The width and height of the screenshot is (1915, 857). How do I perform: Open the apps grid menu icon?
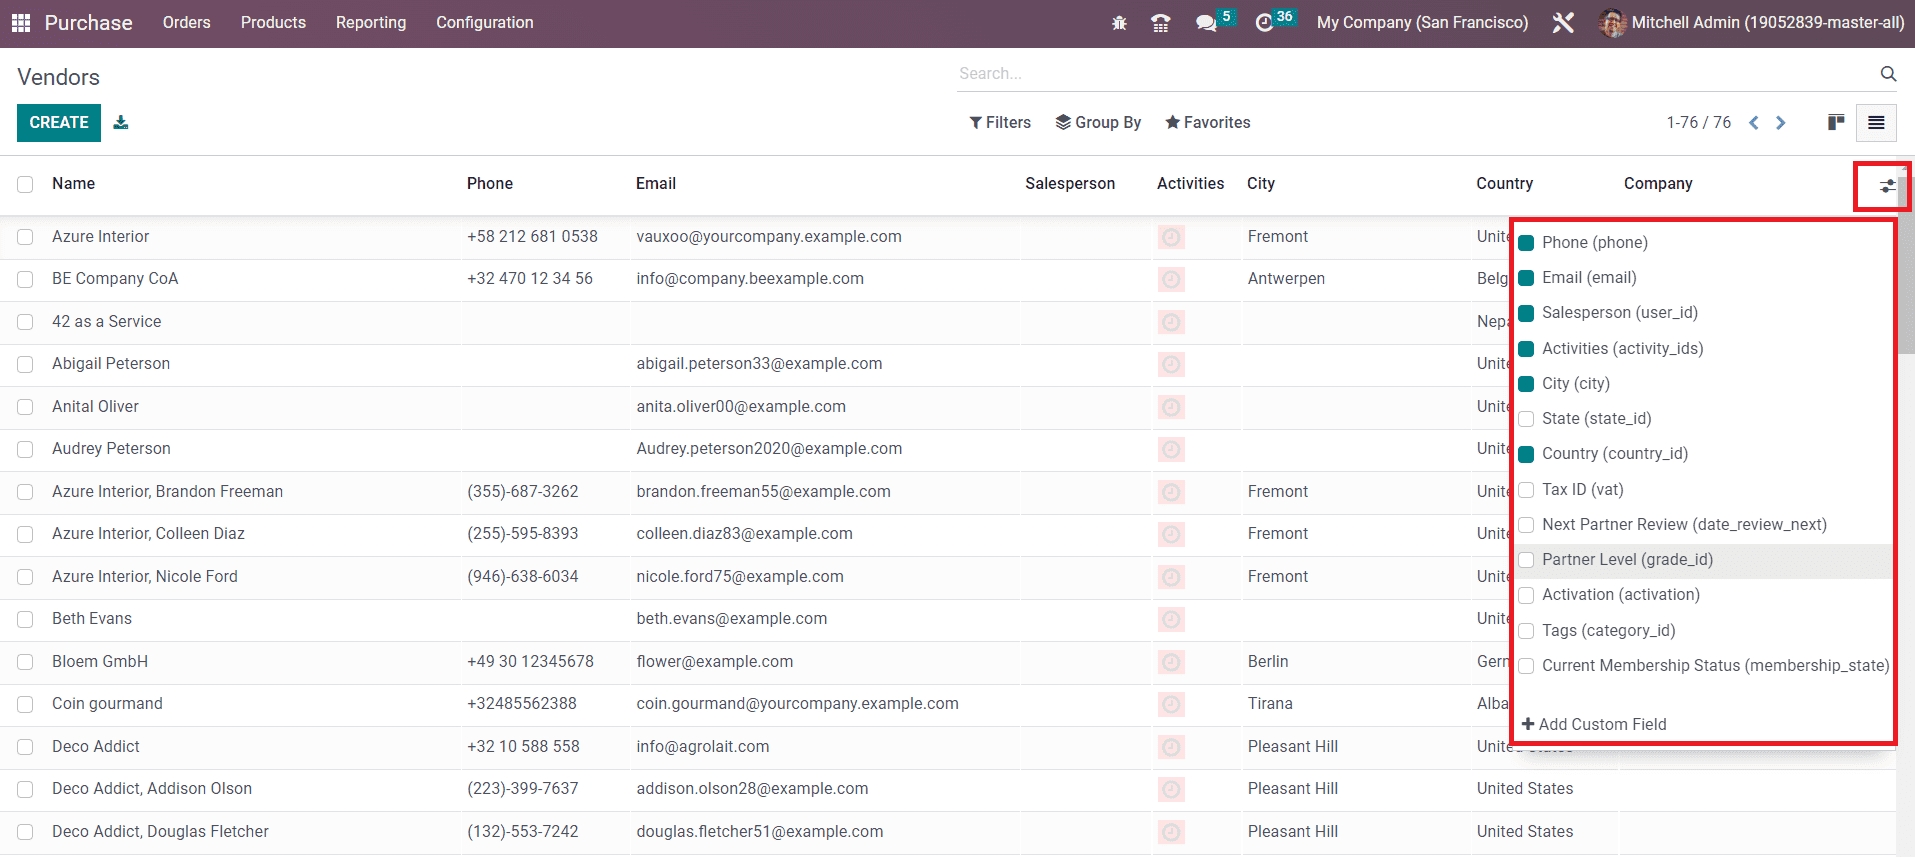21,22
